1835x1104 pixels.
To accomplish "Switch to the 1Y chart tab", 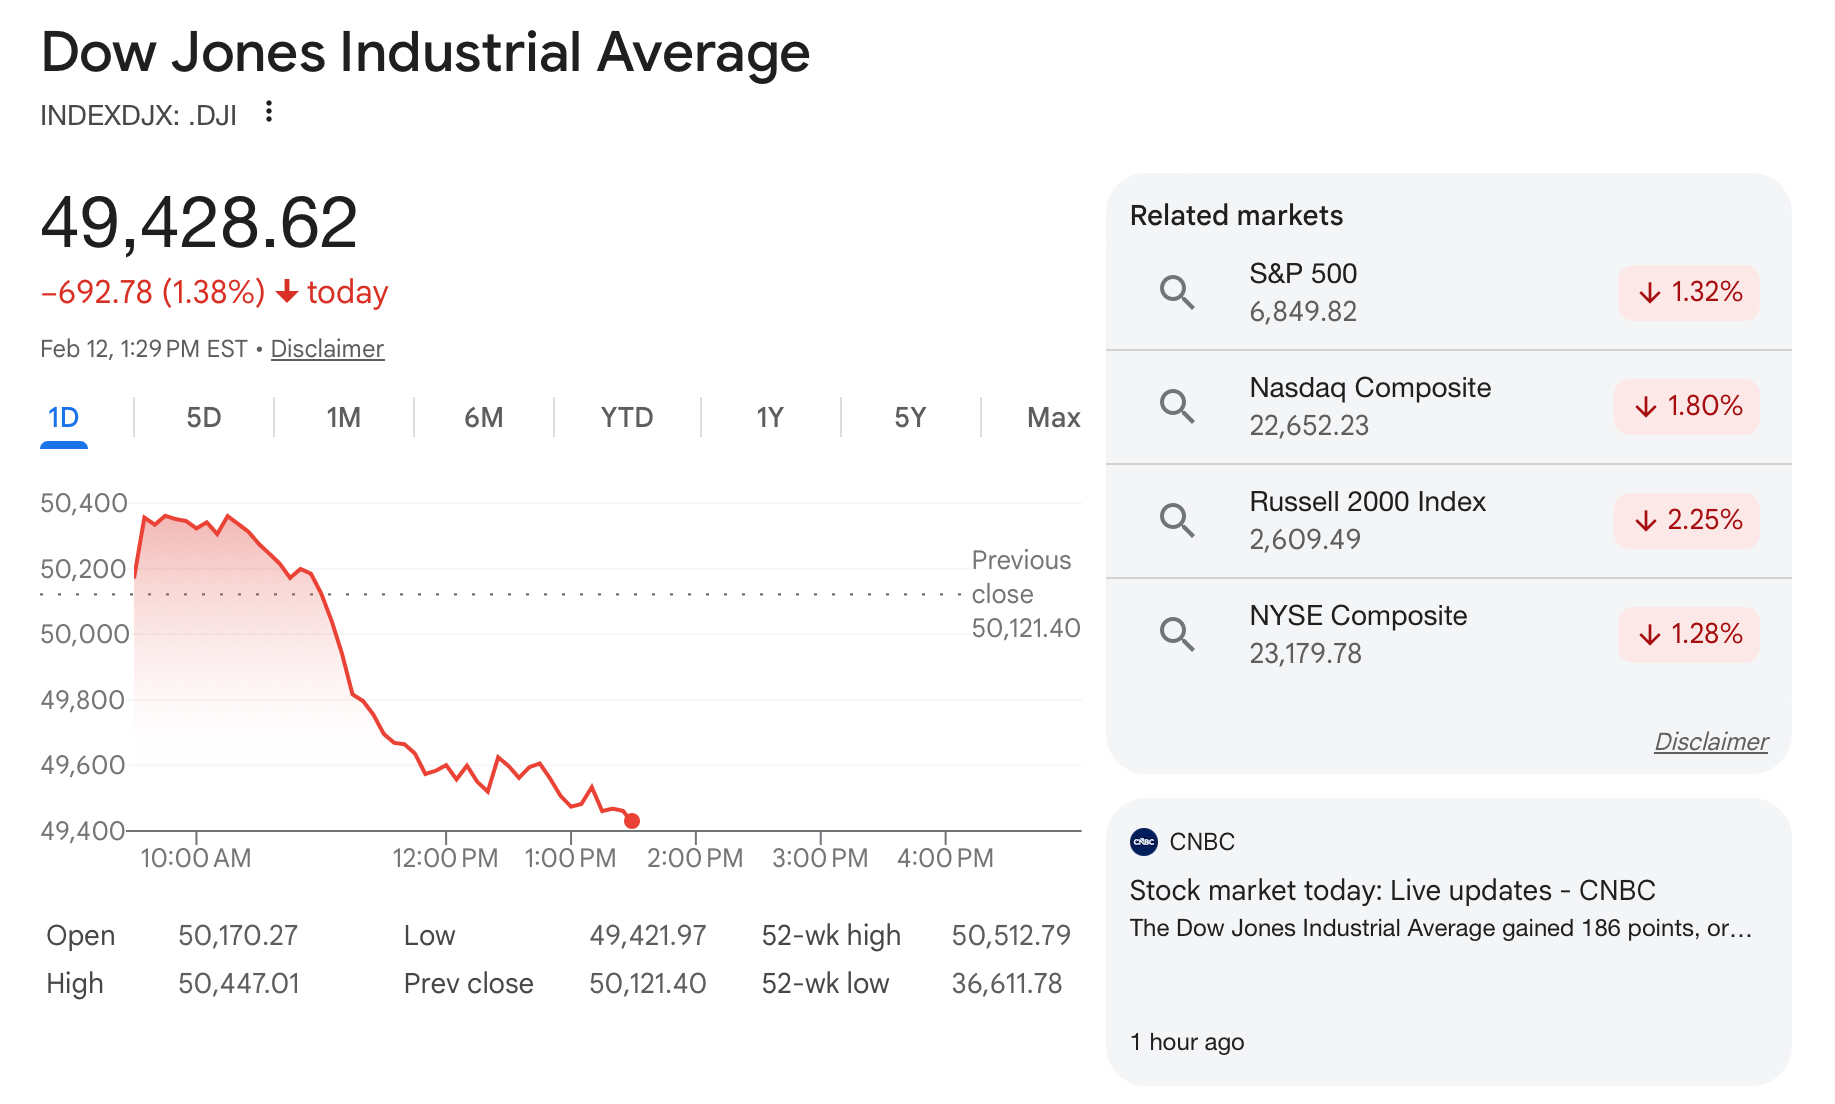I will [769, 417].
